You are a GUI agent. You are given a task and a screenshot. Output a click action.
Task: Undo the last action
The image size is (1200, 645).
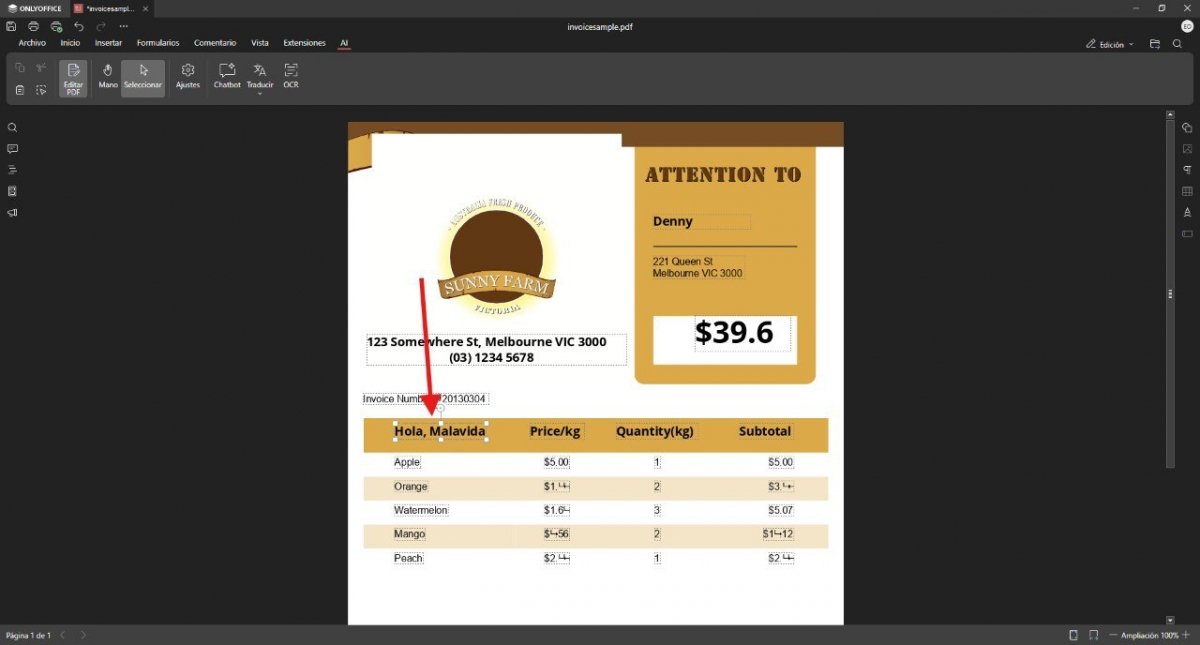tap(79, 26)
